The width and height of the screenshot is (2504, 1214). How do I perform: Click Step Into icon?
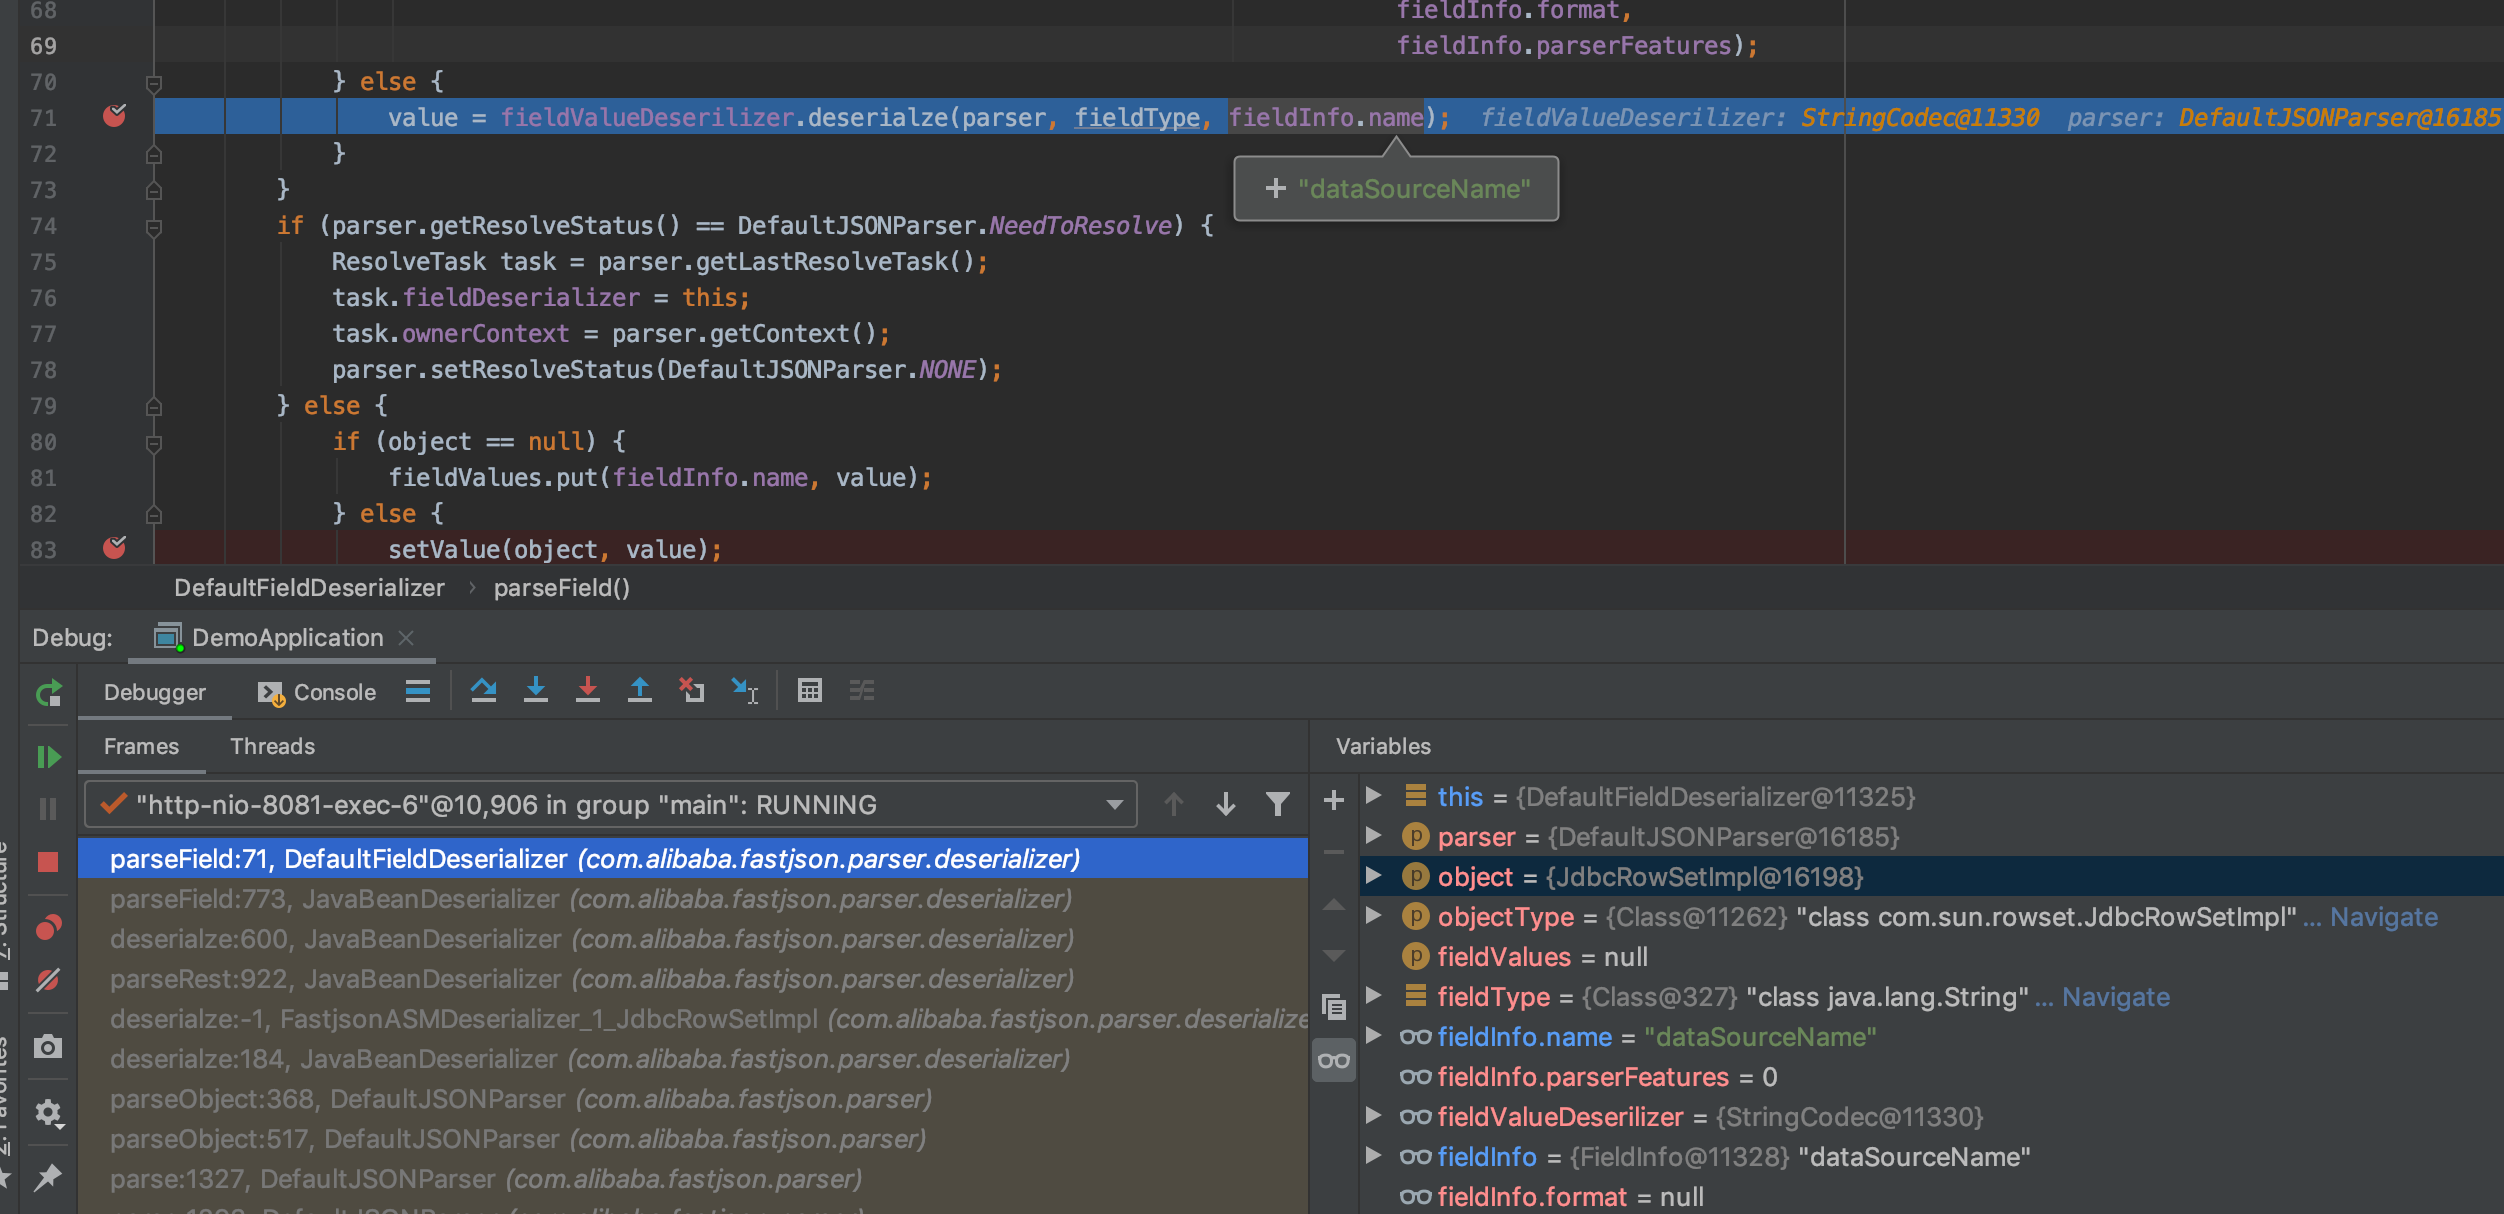[536, 691]
